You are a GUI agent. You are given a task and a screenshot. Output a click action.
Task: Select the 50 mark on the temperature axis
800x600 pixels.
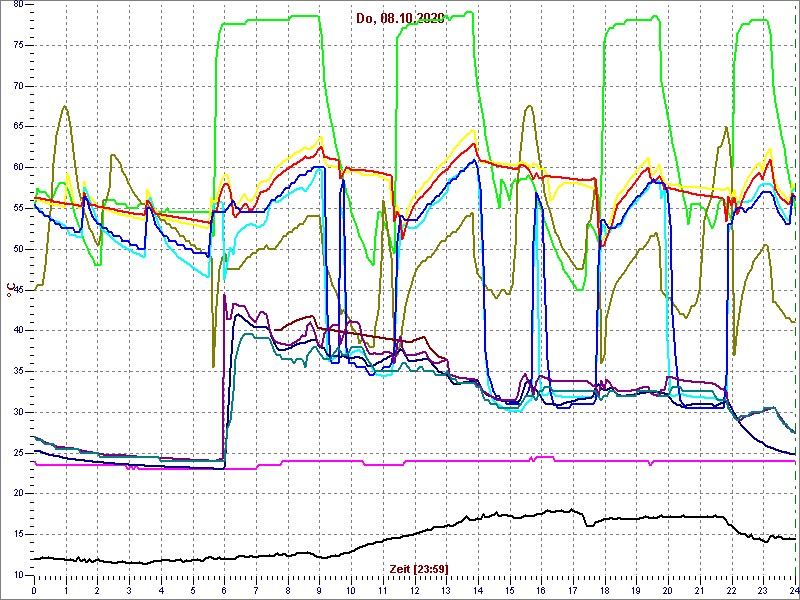click(17, 248)
